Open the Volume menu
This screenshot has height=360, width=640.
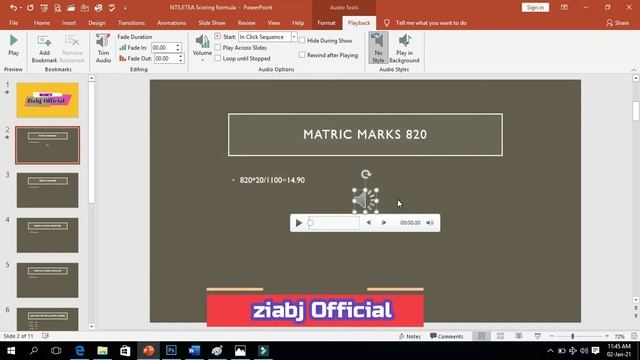tap(202, 48)
